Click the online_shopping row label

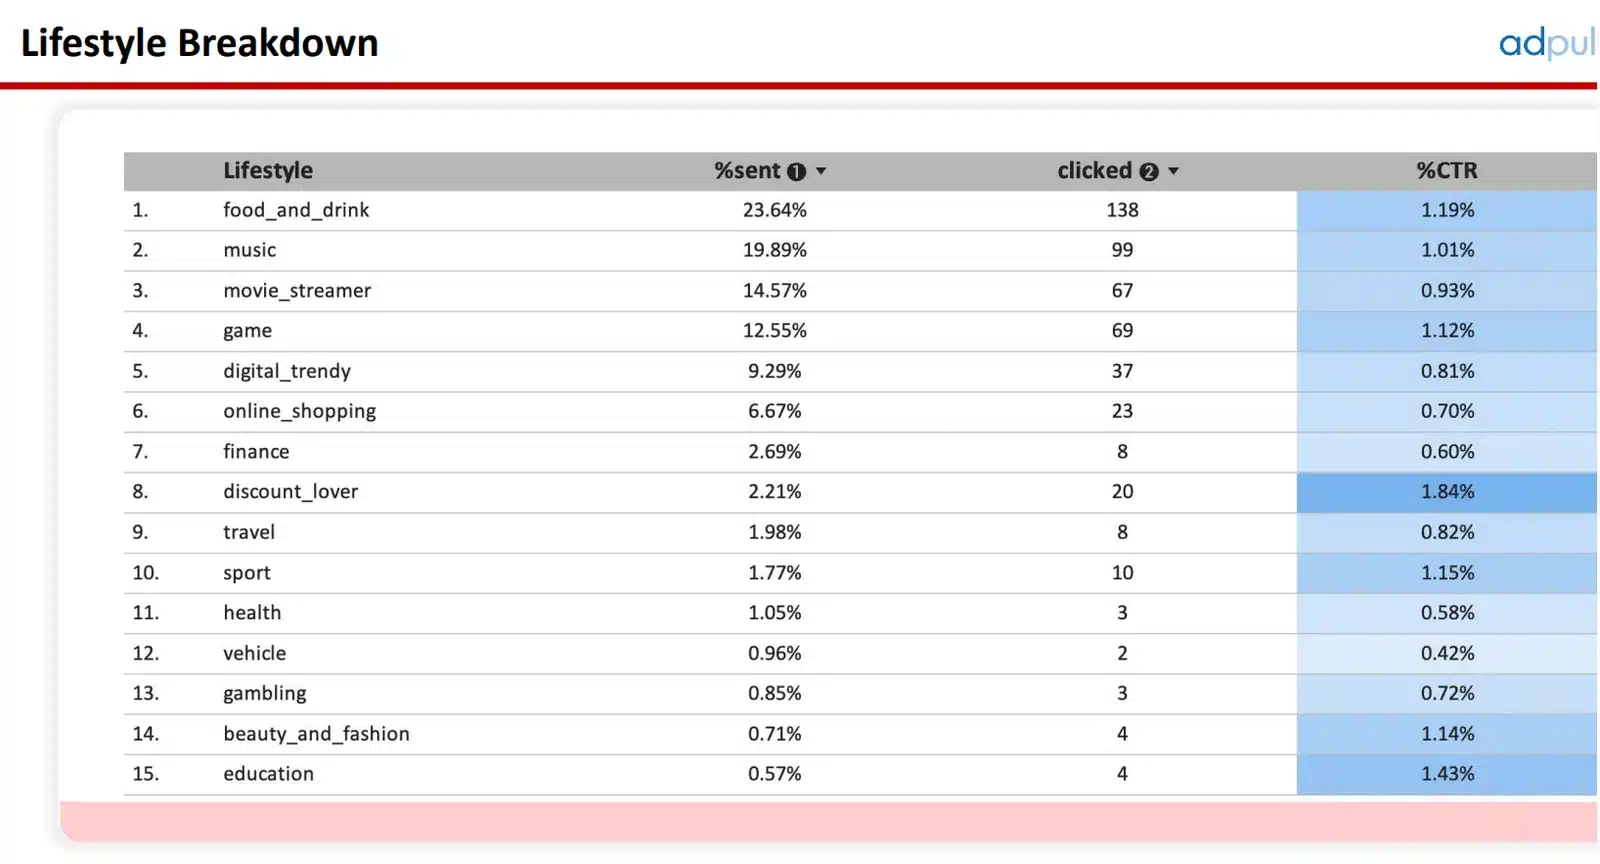[299, 411]
